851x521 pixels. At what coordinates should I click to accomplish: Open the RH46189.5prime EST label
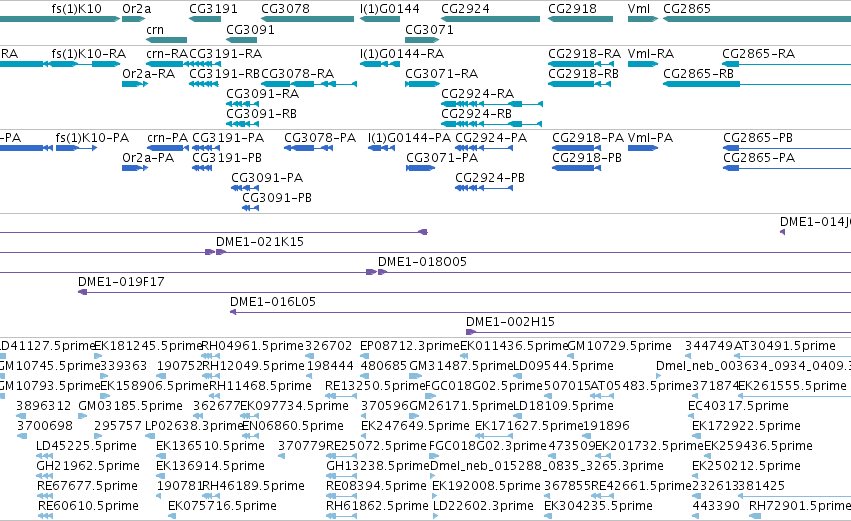253,486
